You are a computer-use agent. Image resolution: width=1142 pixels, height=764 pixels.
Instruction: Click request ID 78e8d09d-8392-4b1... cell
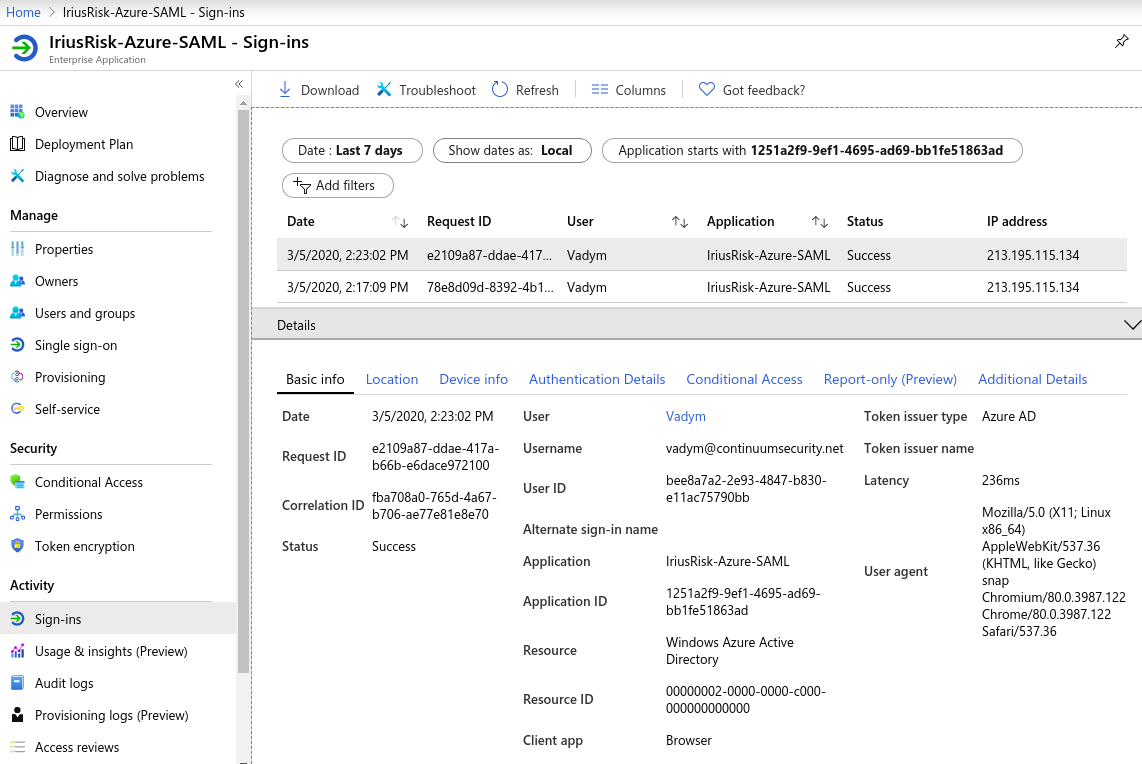tap(490, 288)
